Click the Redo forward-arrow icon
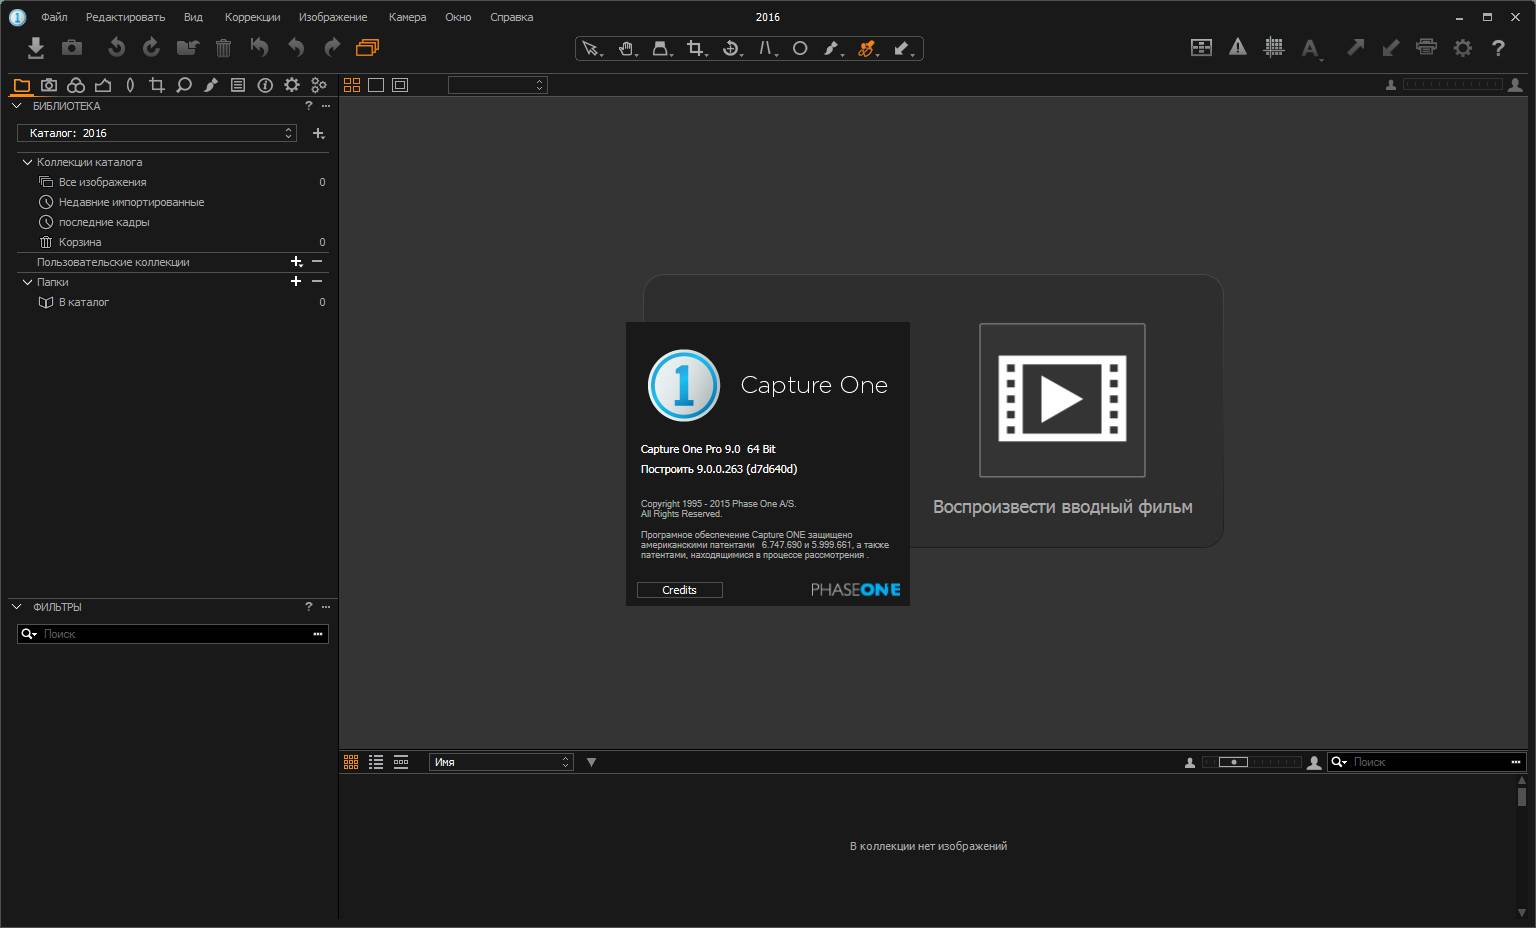Viewport: 1536px width, 928px height. (332, 47)
